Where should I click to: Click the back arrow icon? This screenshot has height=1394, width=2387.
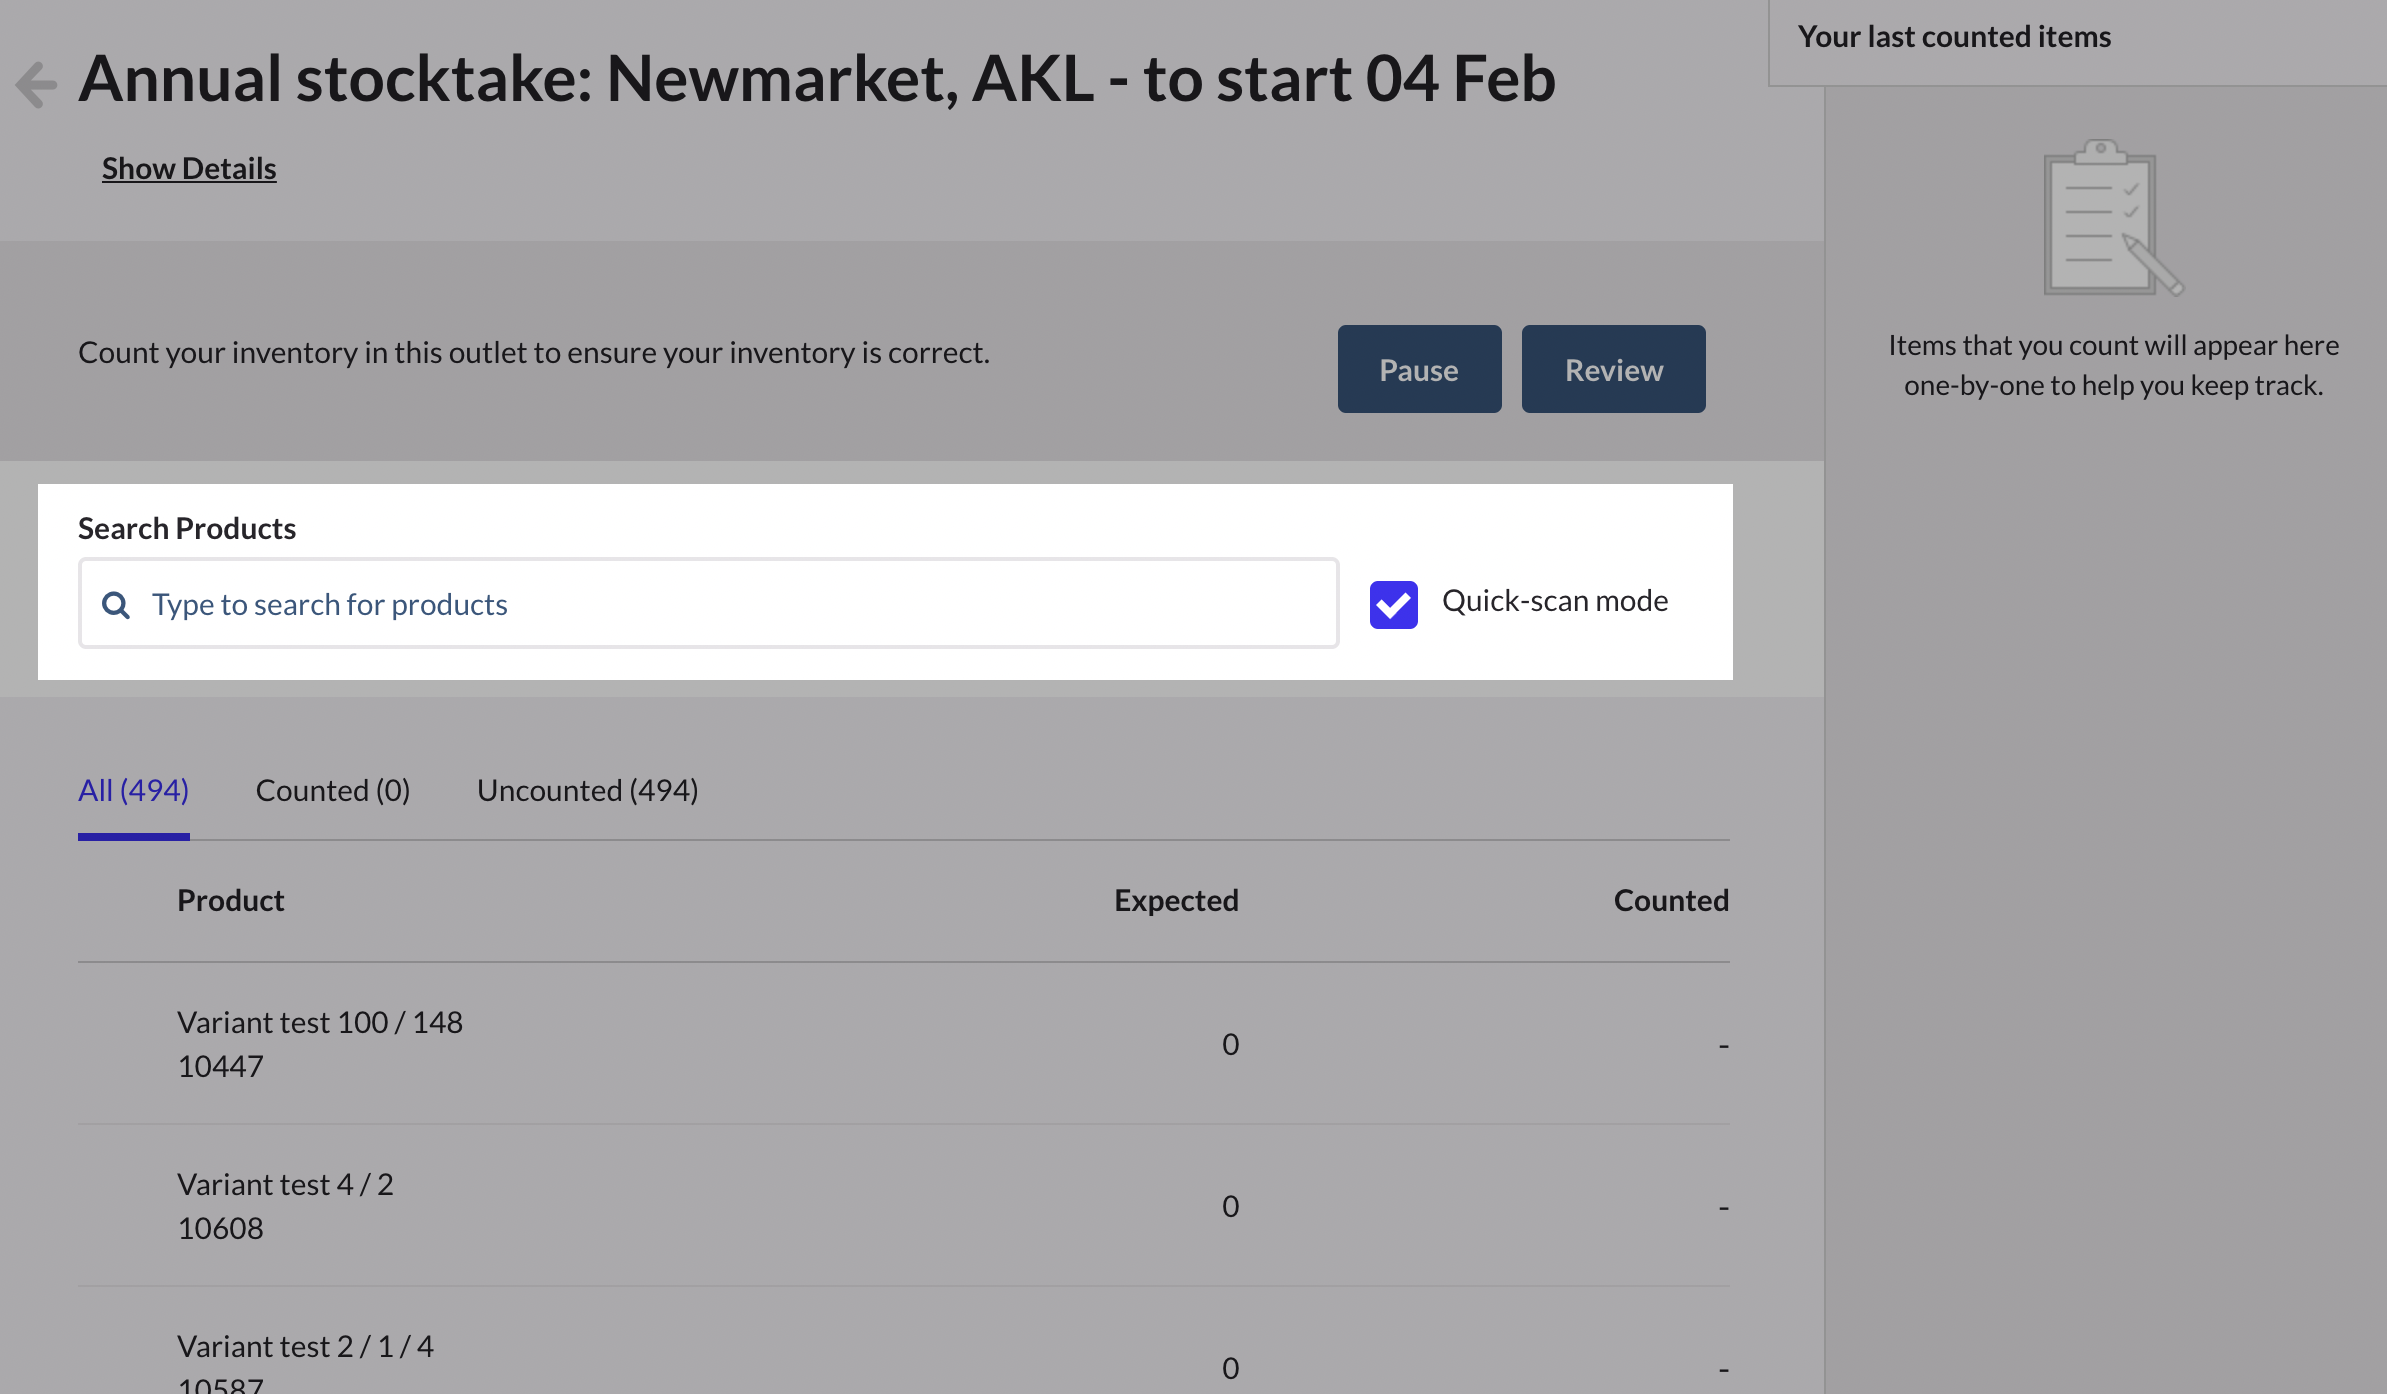pyautogui.click(x=37, y=84)
